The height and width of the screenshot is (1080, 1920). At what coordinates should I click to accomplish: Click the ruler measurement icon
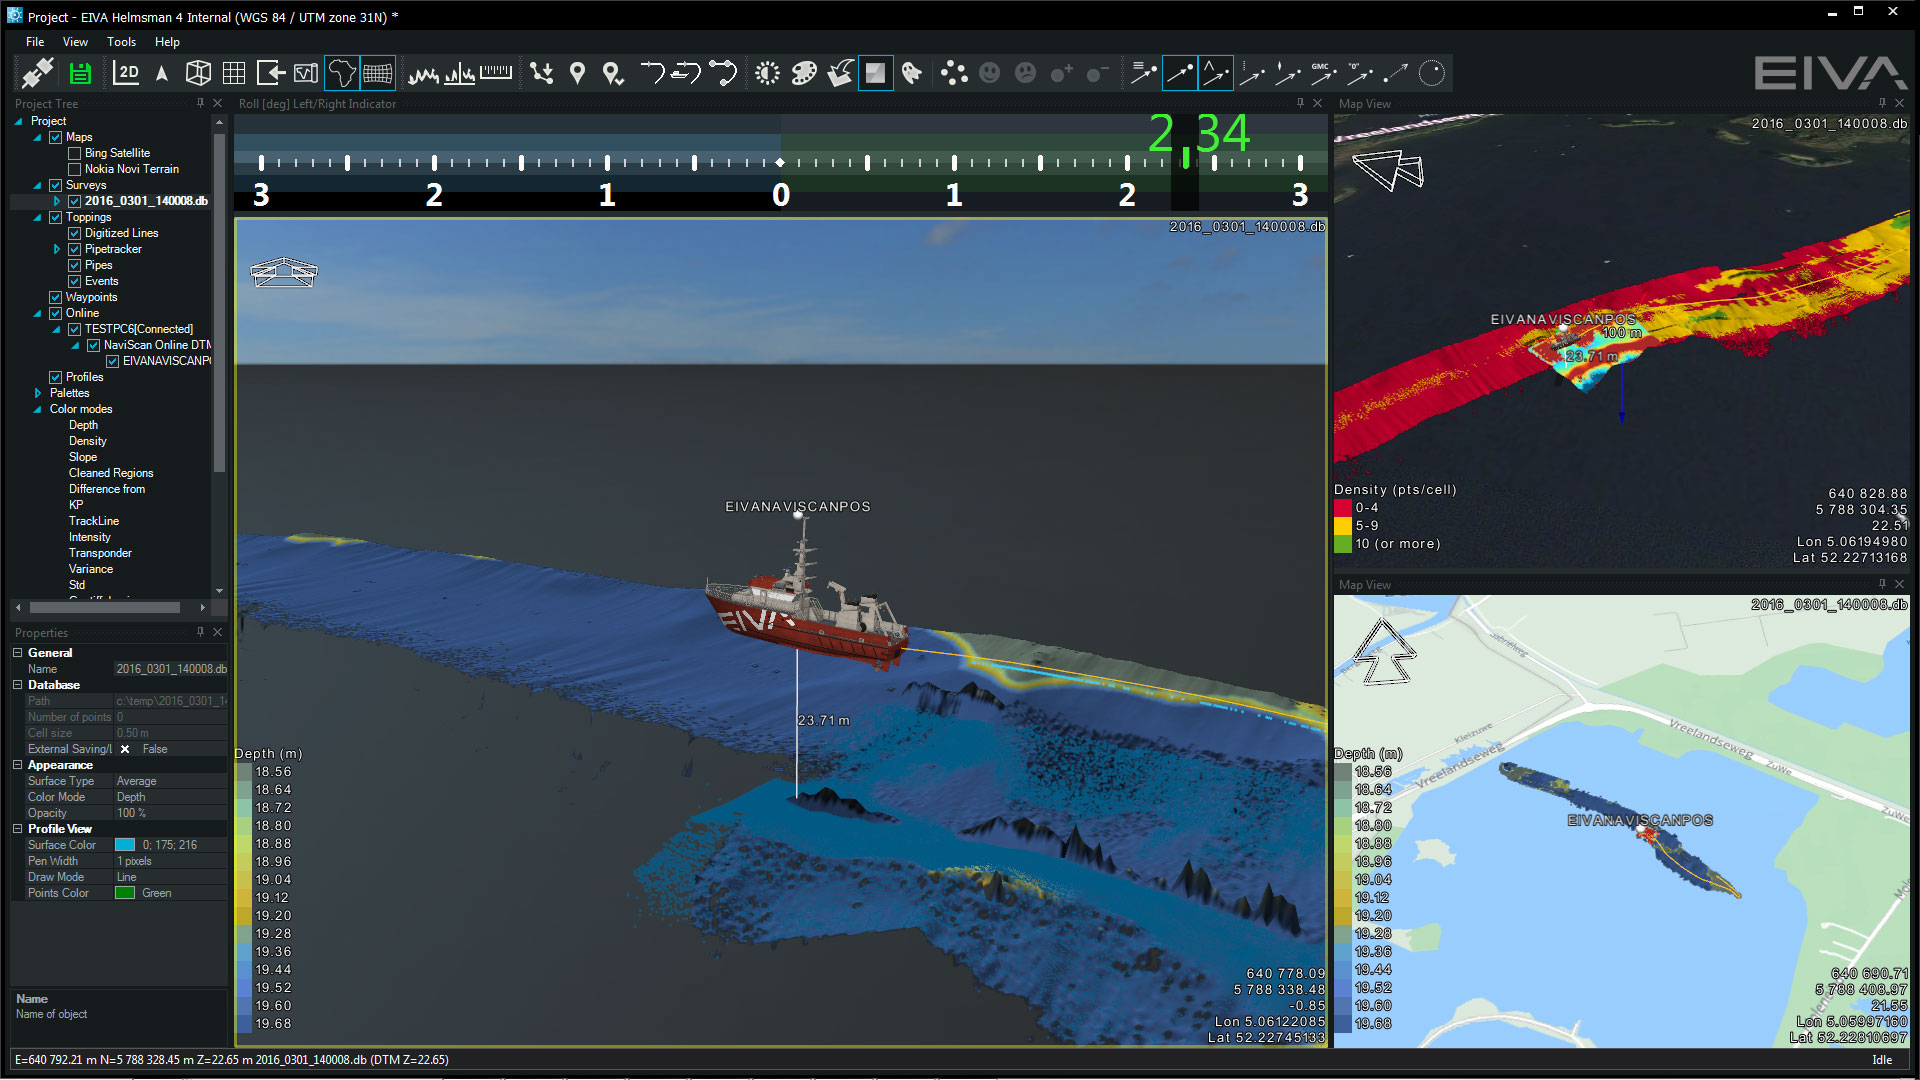tap(496, 73)
